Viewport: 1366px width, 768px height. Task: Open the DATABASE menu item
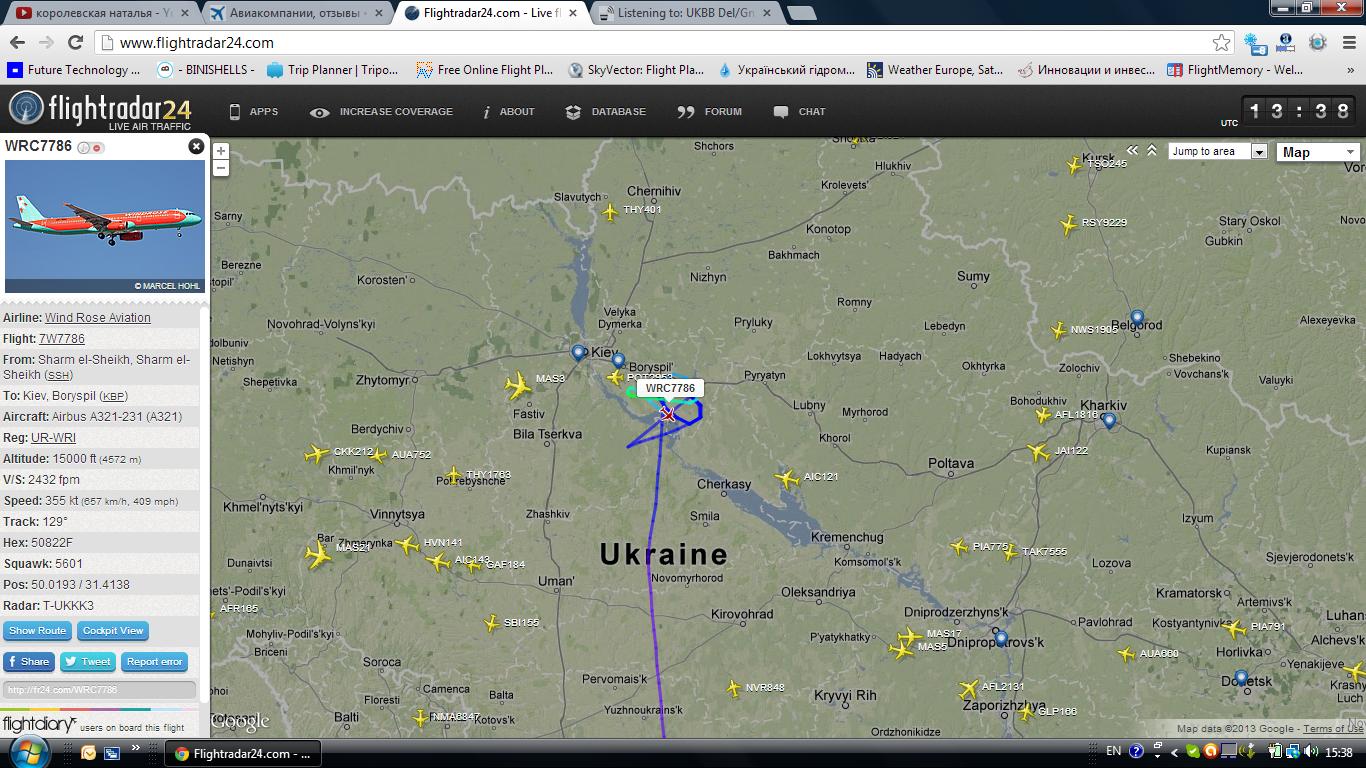(605, 112)
